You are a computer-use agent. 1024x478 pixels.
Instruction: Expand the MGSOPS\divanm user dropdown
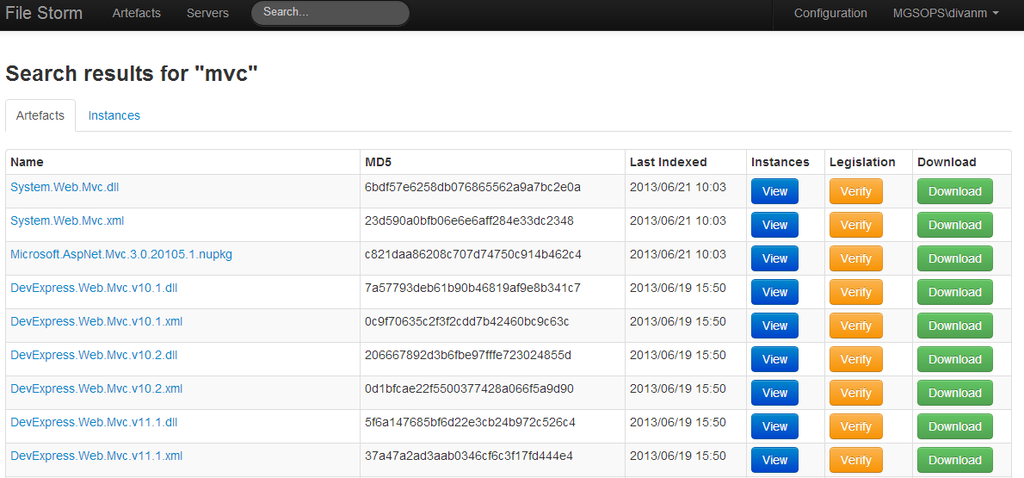coord(946,13)
